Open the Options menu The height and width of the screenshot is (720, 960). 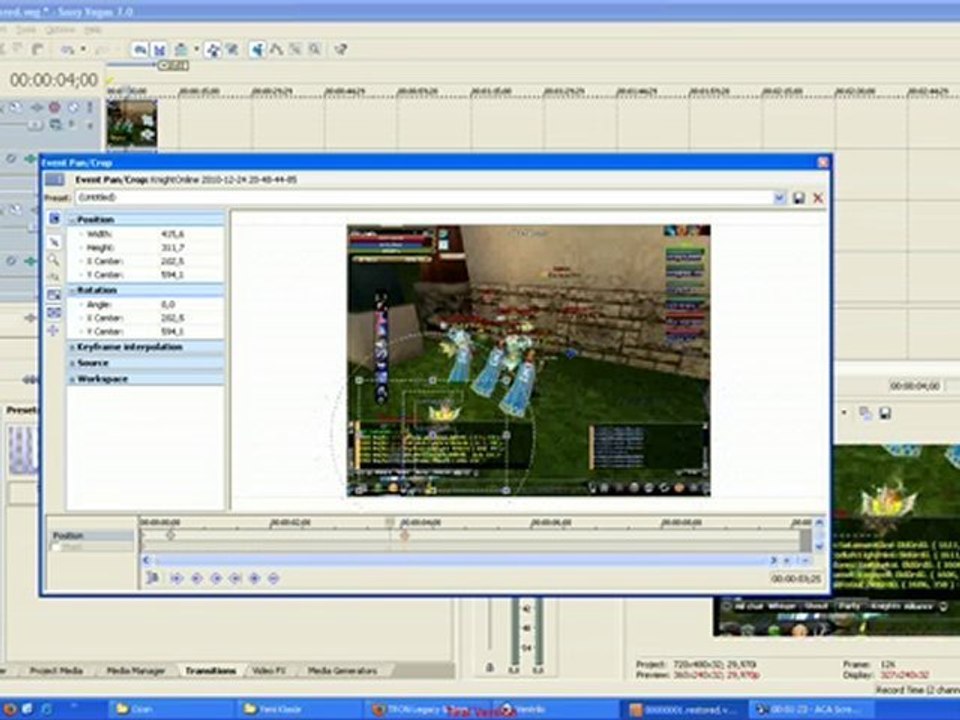[61, 29]
